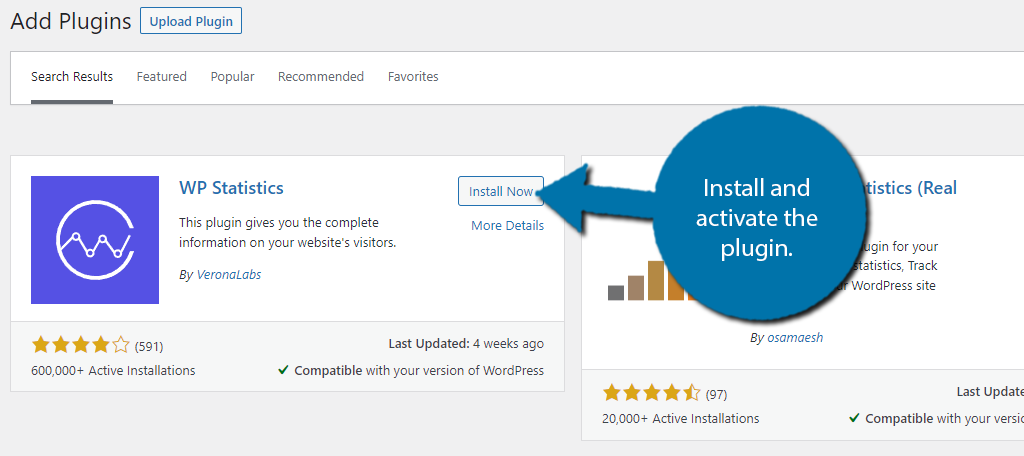Click the Add Plugins page heading
Viewport: 1024px width, 456px height.
point(71,22)
